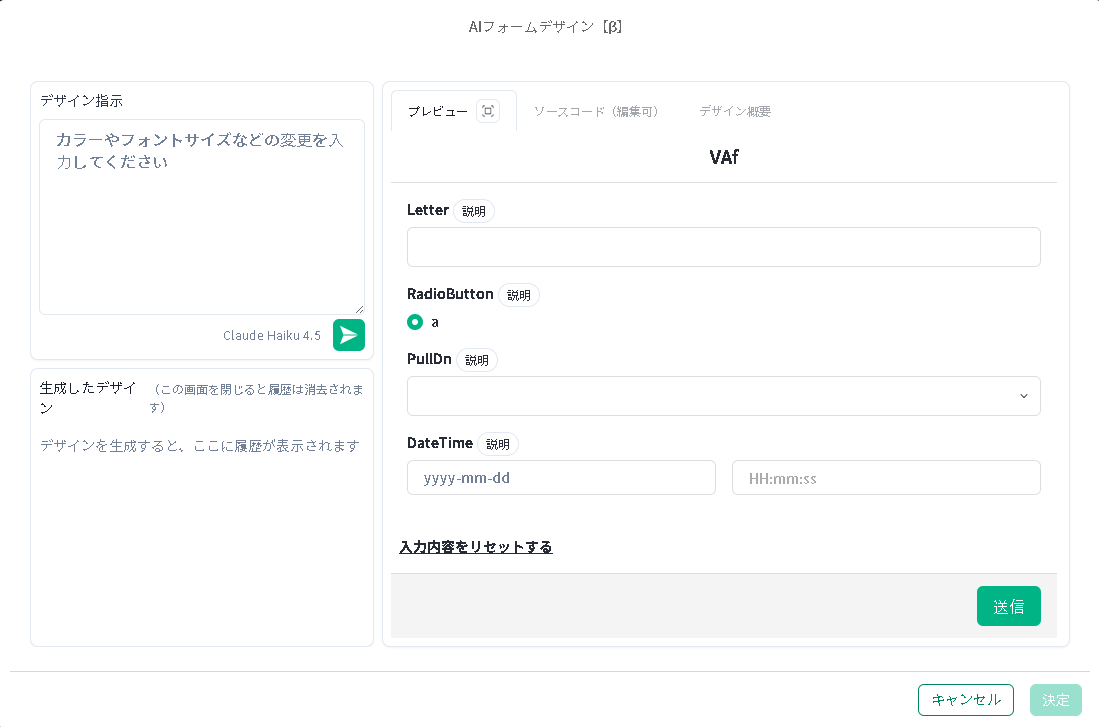The image size is (1099, 727).
Task: Switch to the プレビュー tab
Action: point(437,111)
